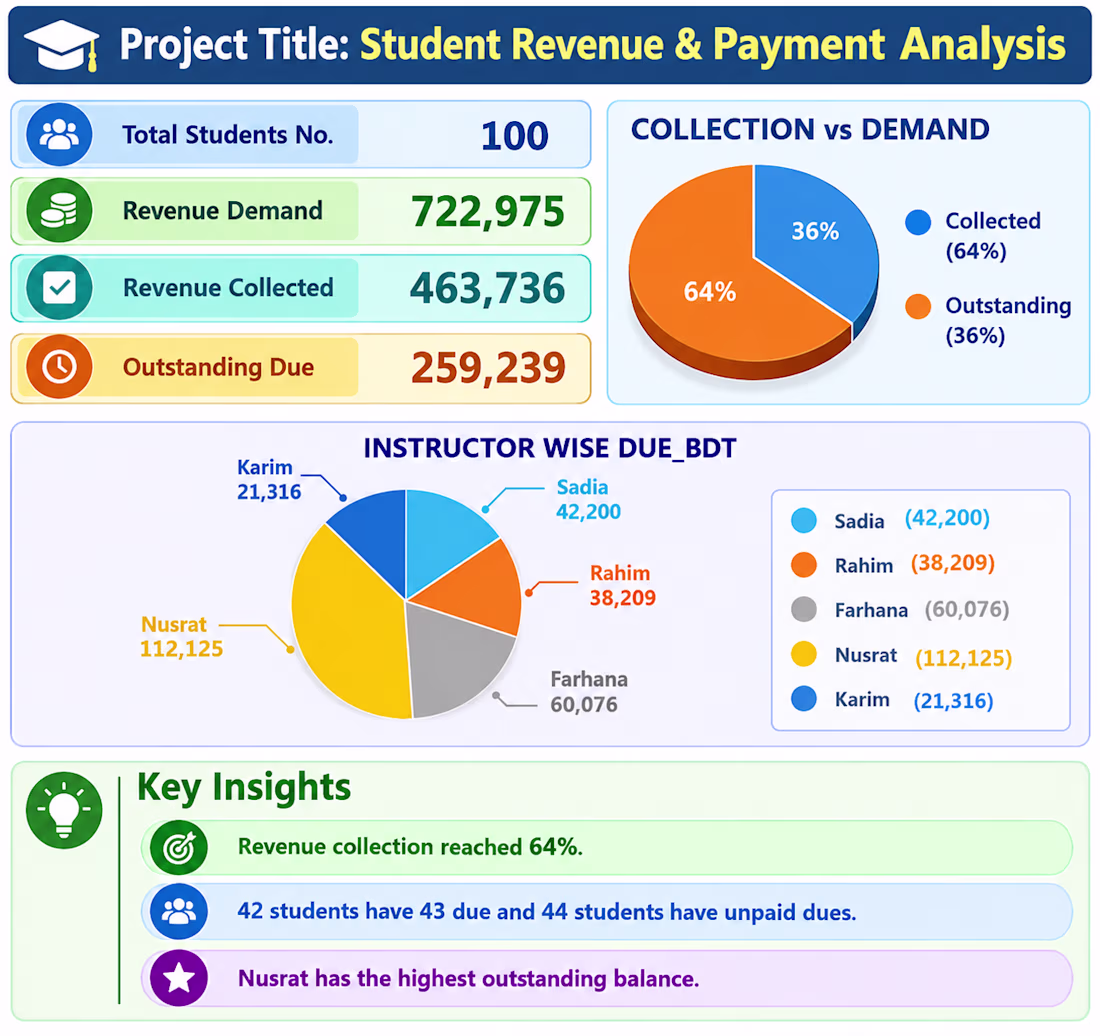Click the "Collected (64%)" legend label
Screen dimensions: 1100x1036
(x=993, y=236)
